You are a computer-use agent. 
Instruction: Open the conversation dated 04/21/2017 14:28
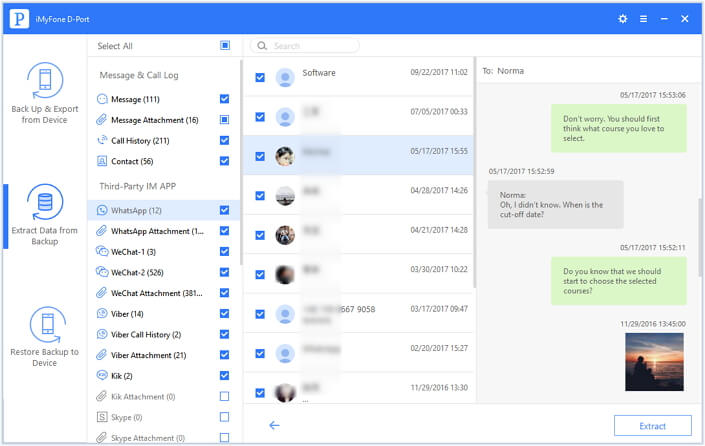358,235
